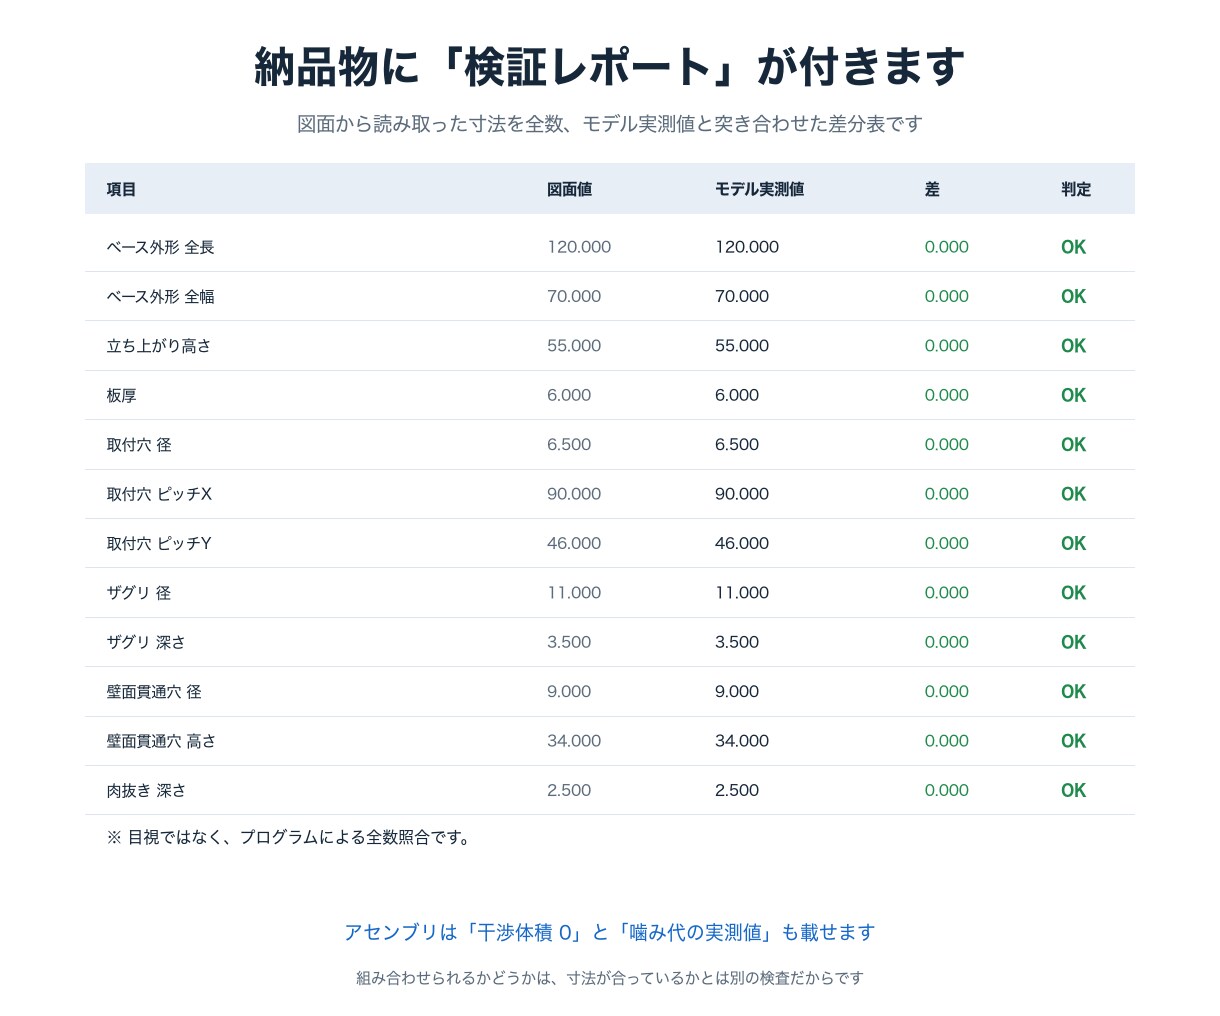The image size is (1220, 1016).
Task: Click the モデル実測値 column header
Action: 759,189
